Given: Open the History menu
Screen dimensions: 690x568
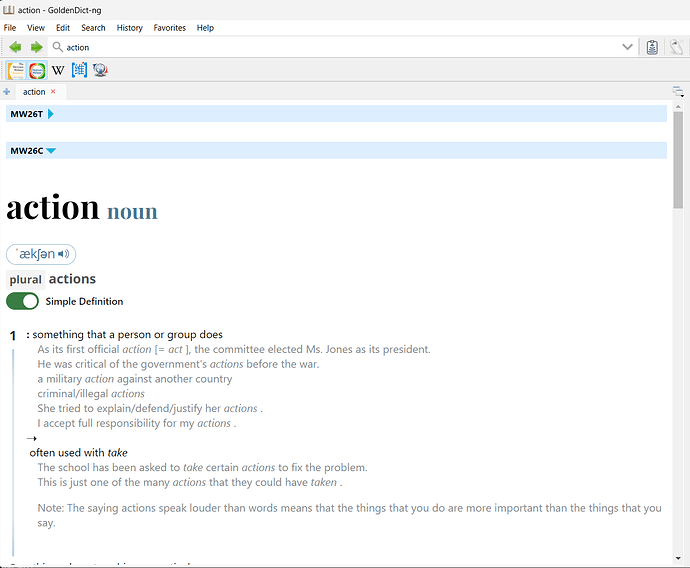Looking at the screenshot, I should 129,28.
